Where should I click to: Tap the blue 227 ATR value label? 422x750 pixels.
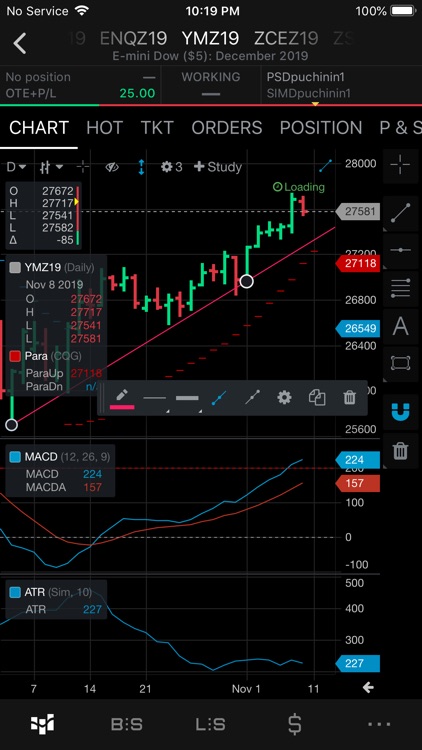pyautogui.click(x=358, y=663)
